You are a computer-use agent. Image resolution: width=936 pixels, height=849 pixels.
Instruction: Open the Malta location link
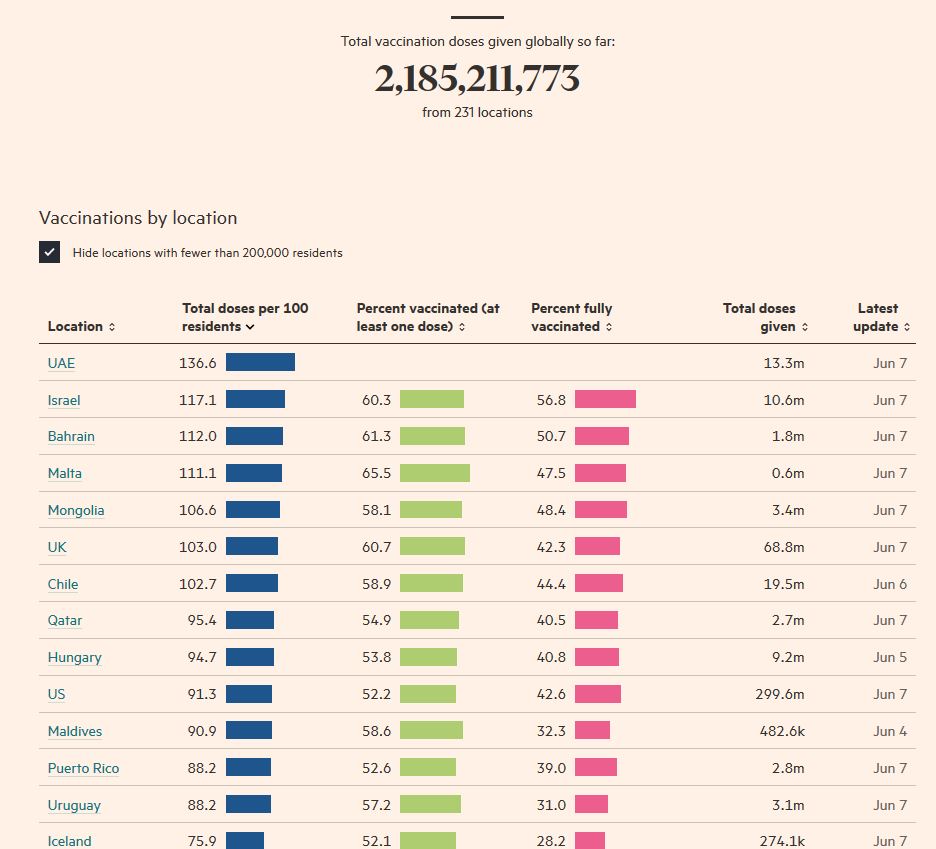(65, 473)
